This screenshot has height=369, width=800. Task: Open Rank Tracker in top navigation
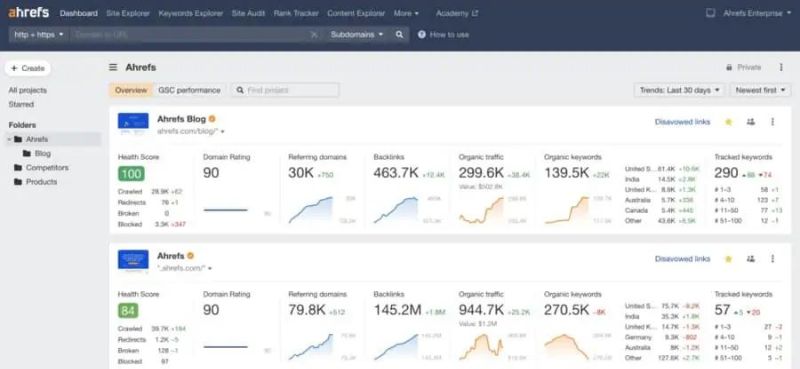(296, 13)
